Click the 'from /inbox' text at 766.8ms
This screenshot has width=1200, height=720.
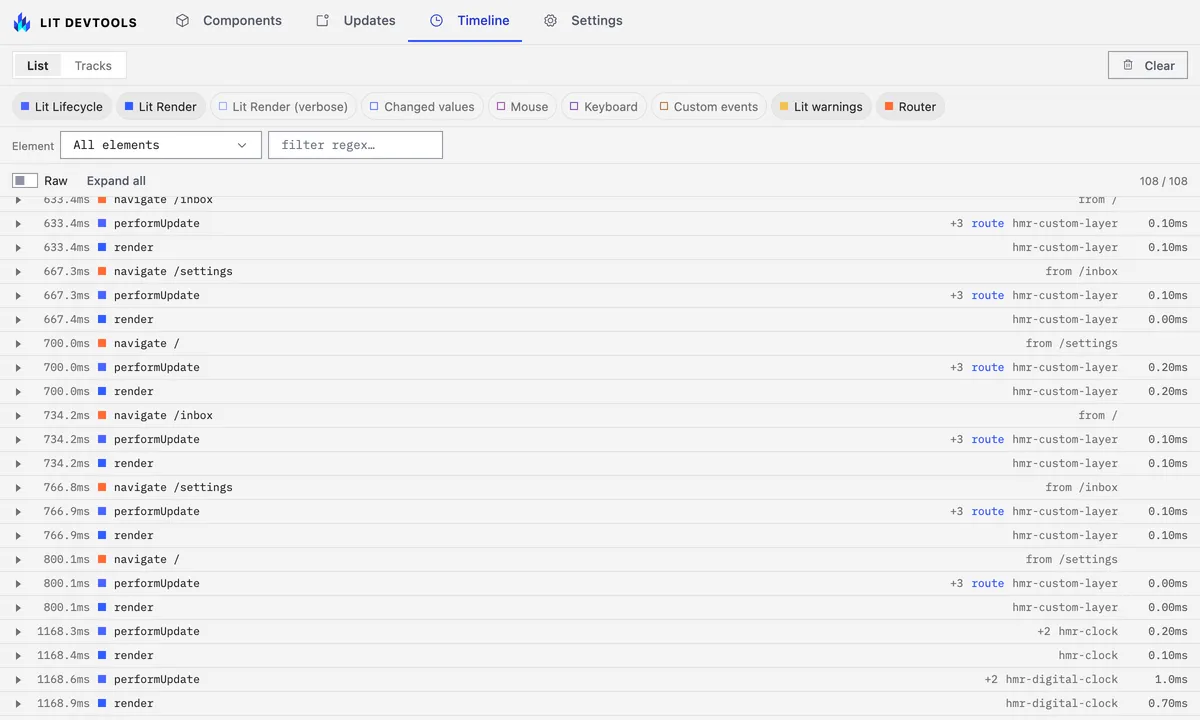pyautogui.click(x=1082, y=487)
